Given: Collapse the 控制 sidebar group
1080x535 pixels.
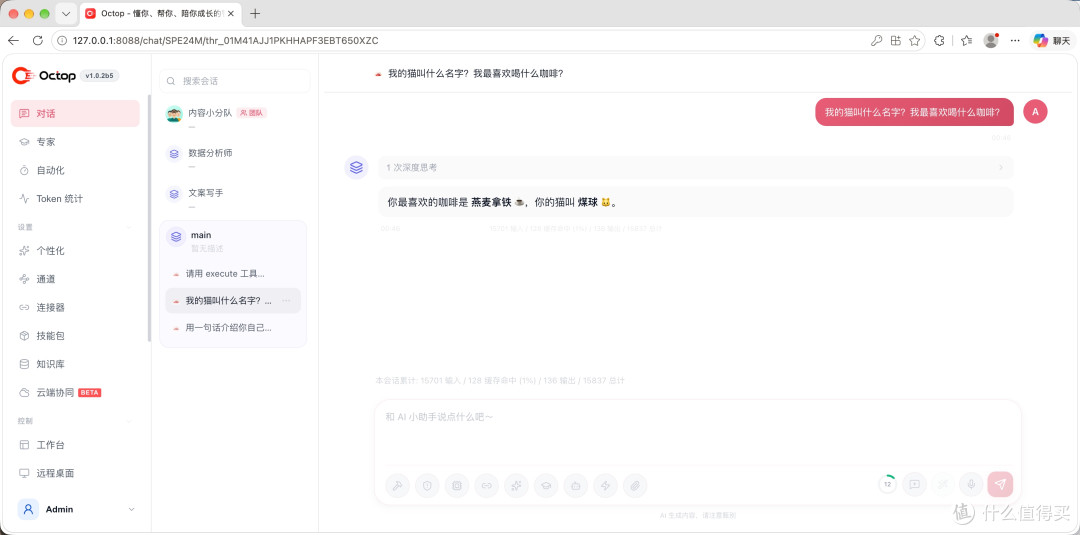Looking at the screenshot, I should [129, 421].
